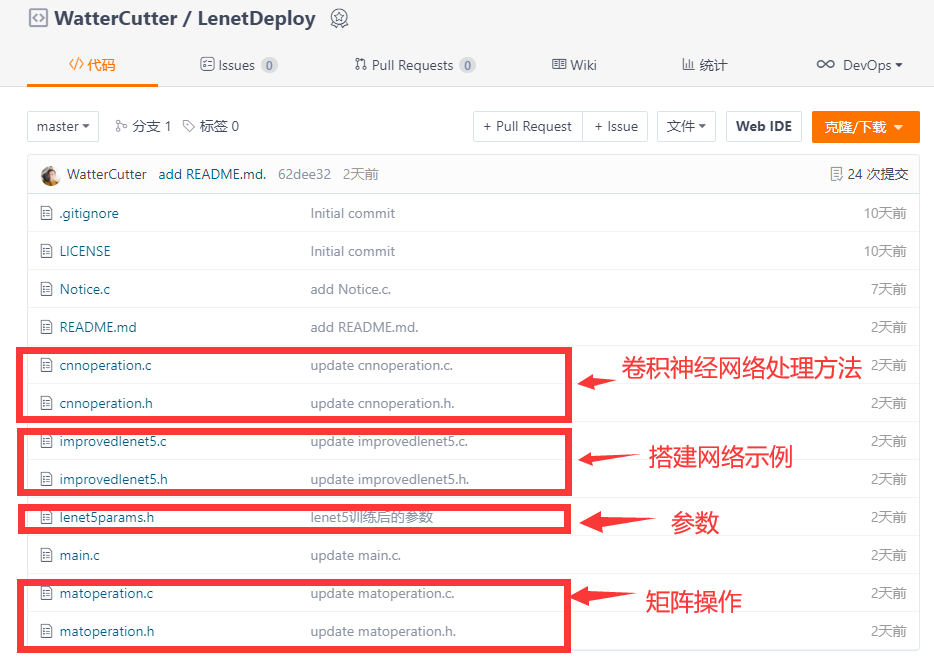
Task: Click the update main.c. commit message
Action: [x=356, y=555]
